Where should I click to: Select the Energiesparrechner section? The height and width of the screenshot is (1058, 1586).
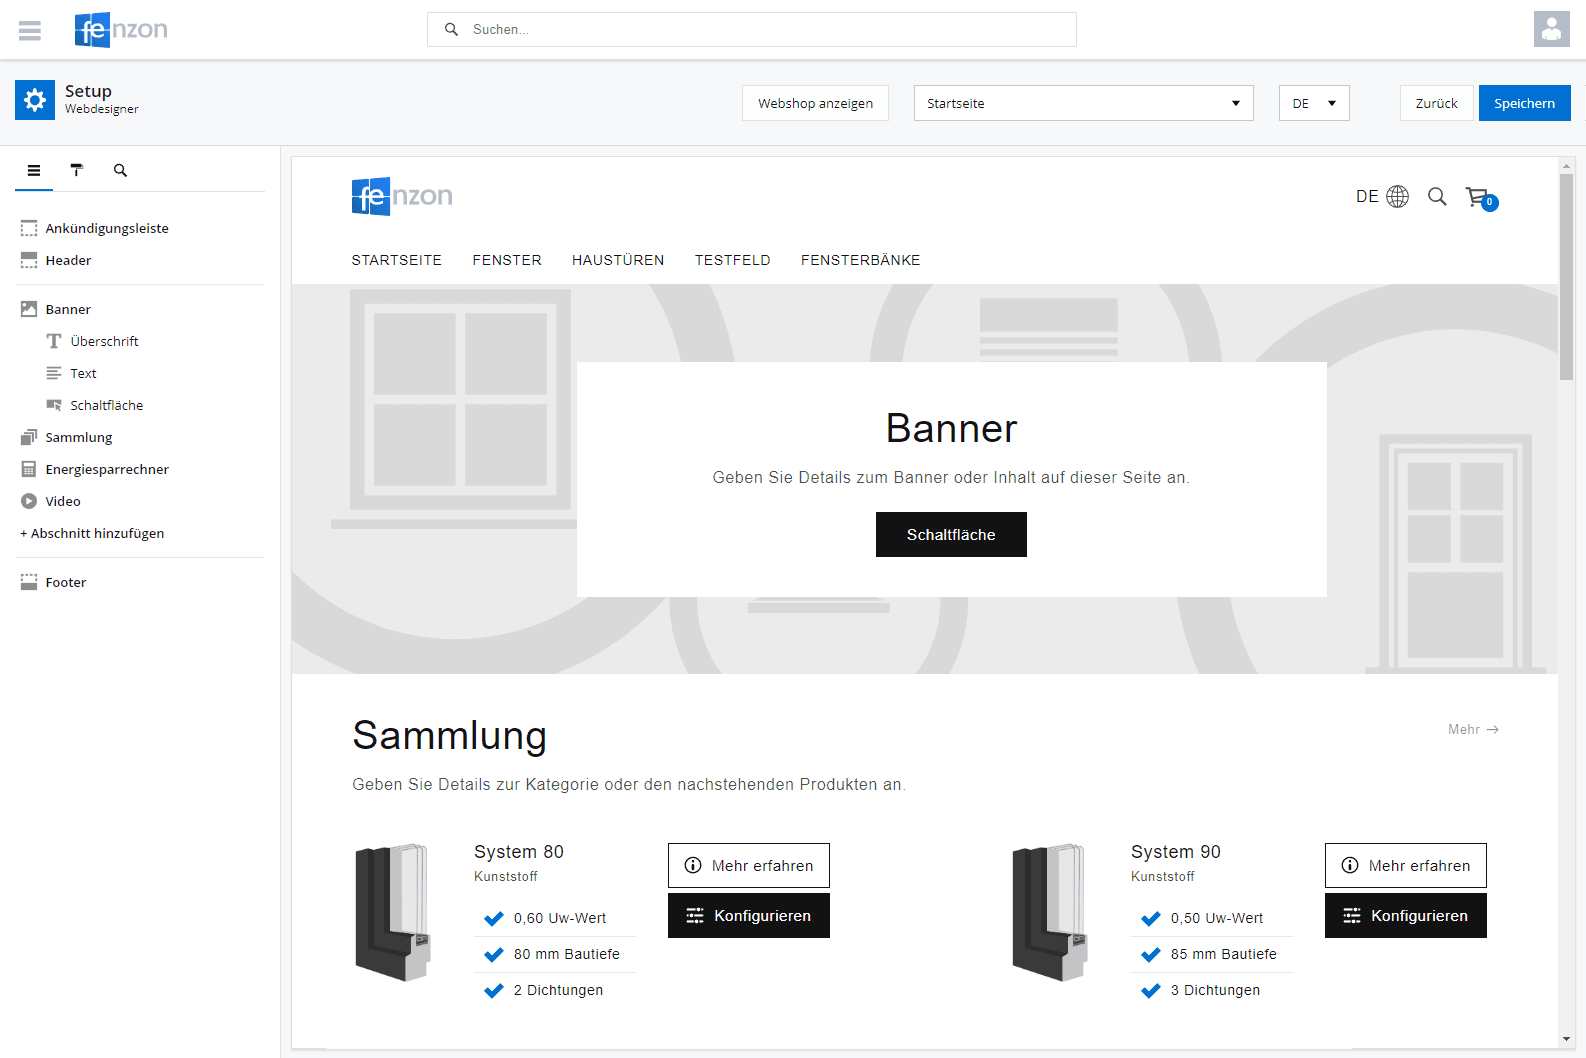coord(107,469)
